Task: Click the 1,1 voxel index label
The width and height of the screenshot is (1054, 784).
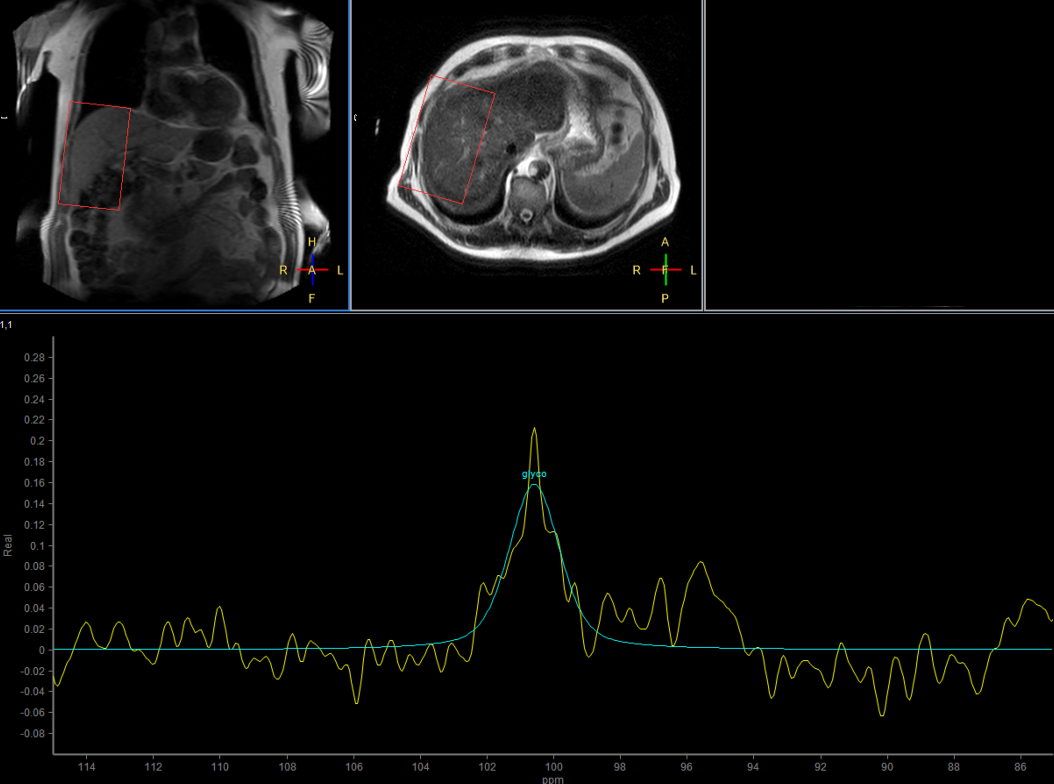Action: tap(7, 325)
